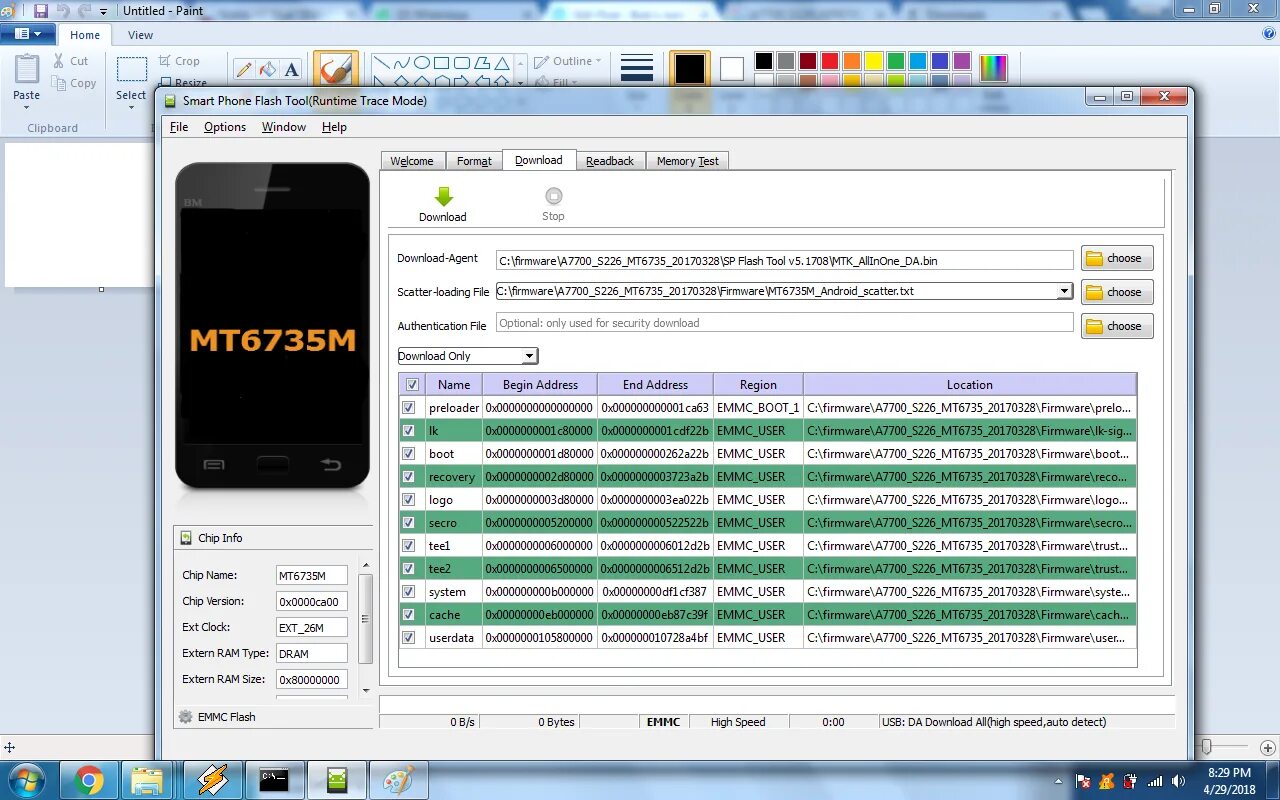Uncheck the preloader partition checkbox

pyautogui.click(x=408, y=408)
